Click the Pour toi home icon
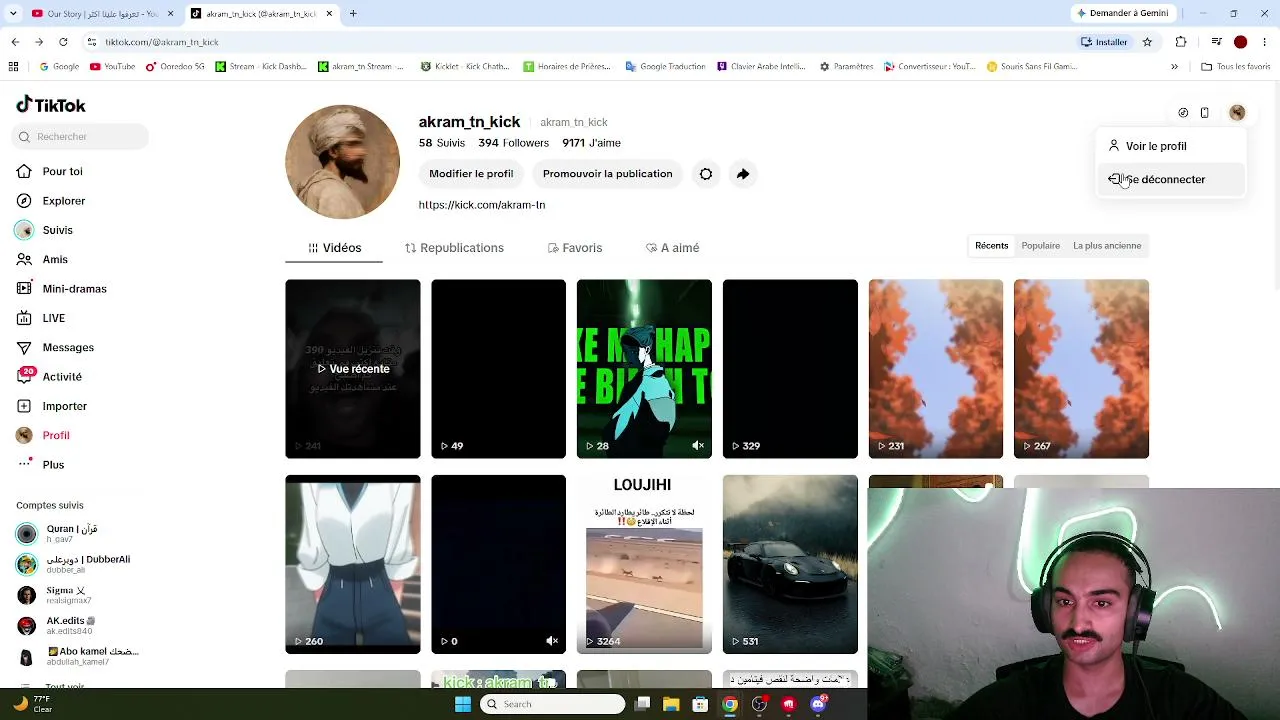This screenshot has height=720, width=1280. pos(24,171)
